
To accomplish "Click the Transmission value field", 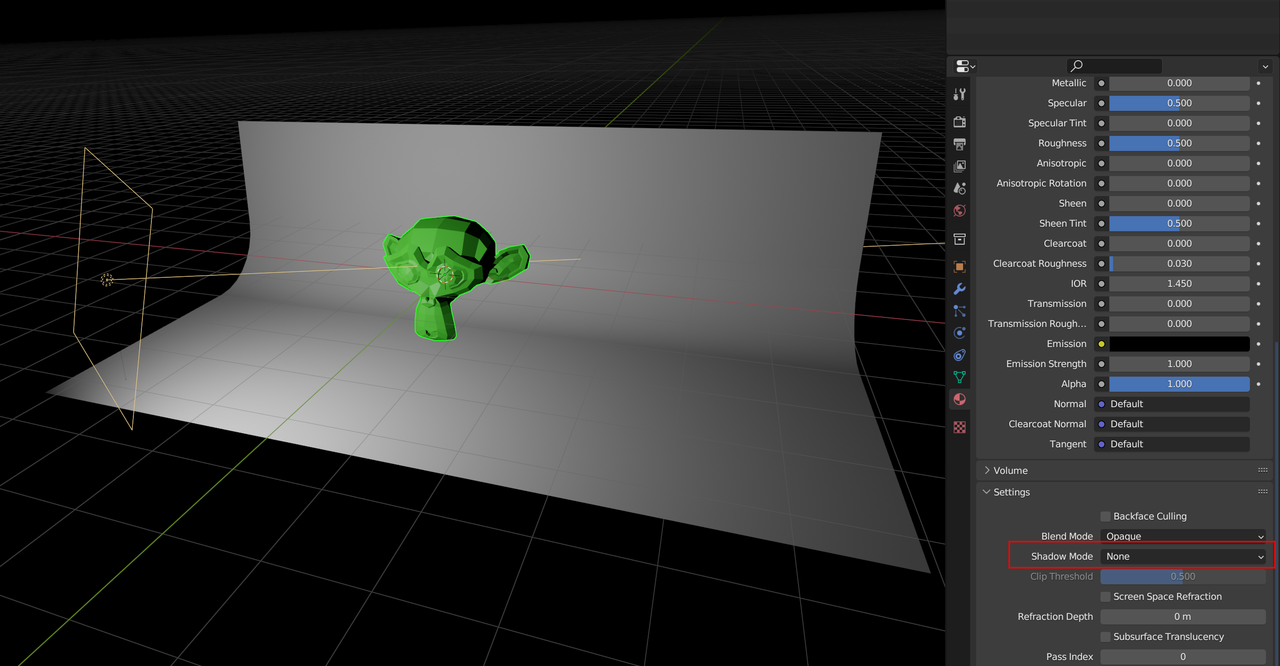I will (1179, 304).
